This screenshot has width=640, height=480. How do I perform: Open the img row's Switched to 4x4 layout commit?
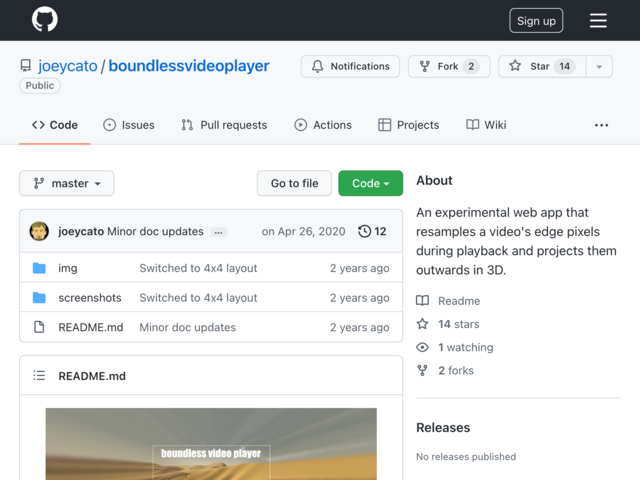[x=198, y=268]
